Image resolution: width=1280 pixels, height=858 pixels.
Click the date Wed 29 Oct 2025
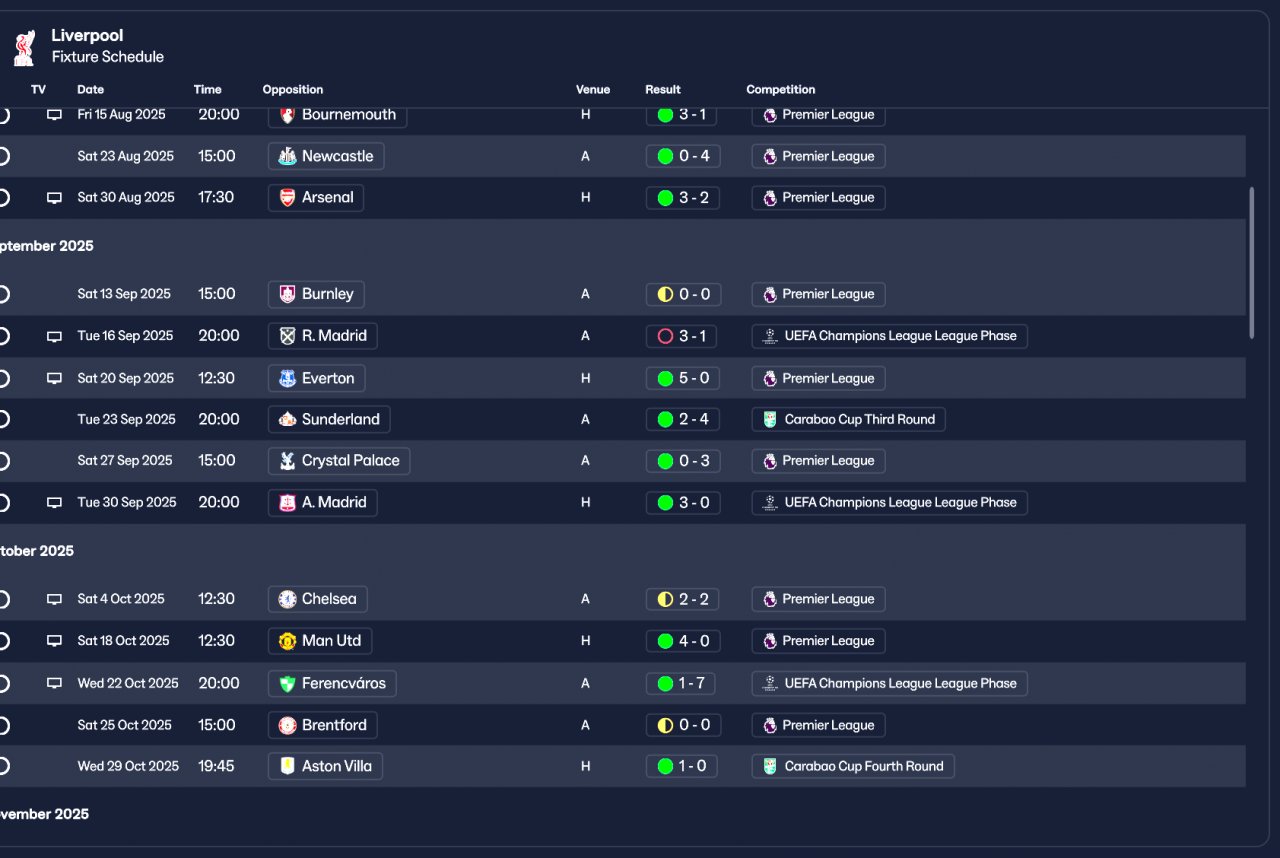click(128, 767)
